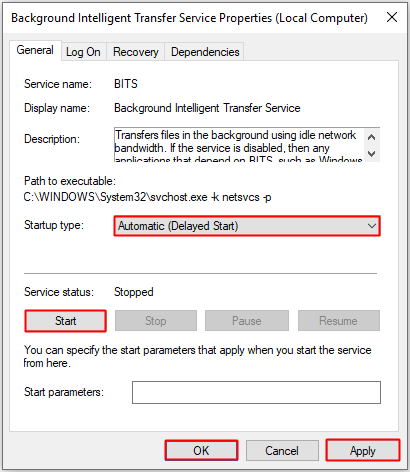
Task: Click the BITS service name value
Action: point(126,84)
